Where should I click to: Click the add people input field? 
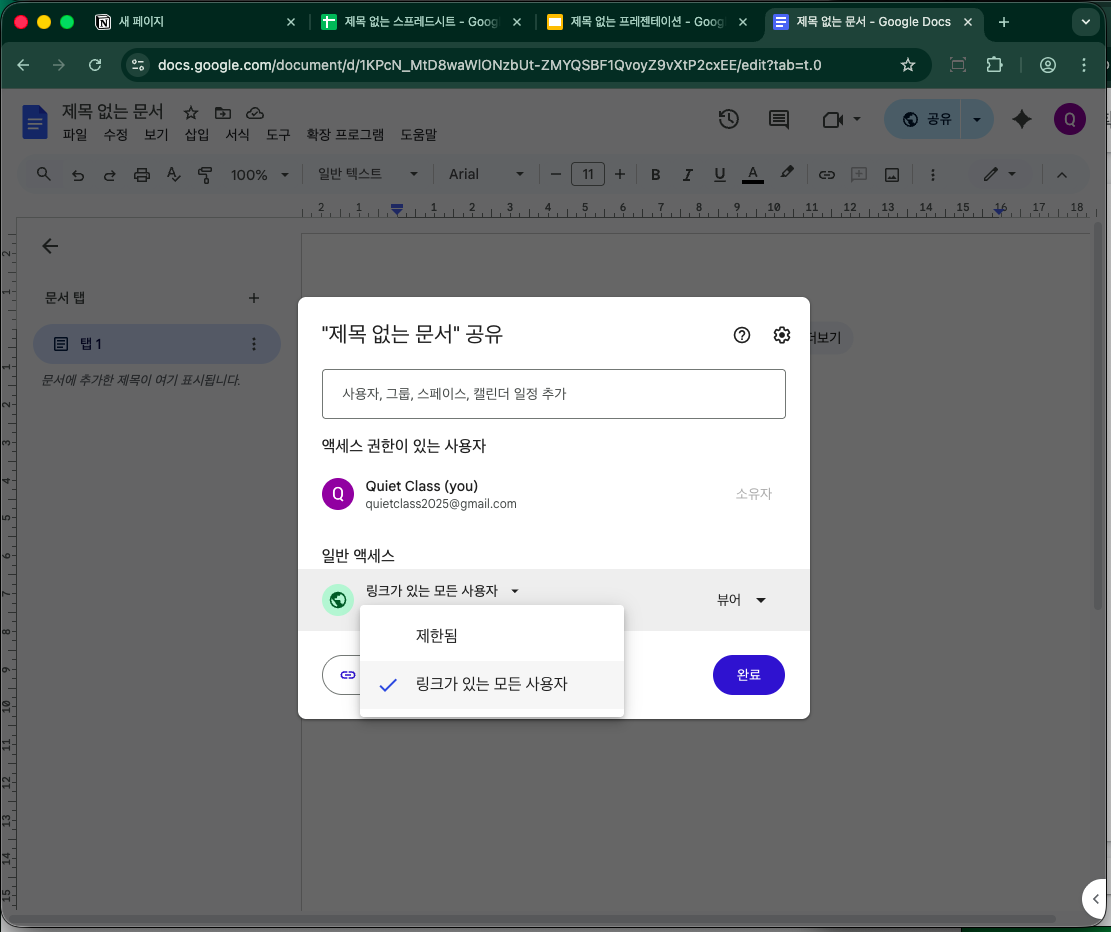pyautogui.click(x=553, y=394)
